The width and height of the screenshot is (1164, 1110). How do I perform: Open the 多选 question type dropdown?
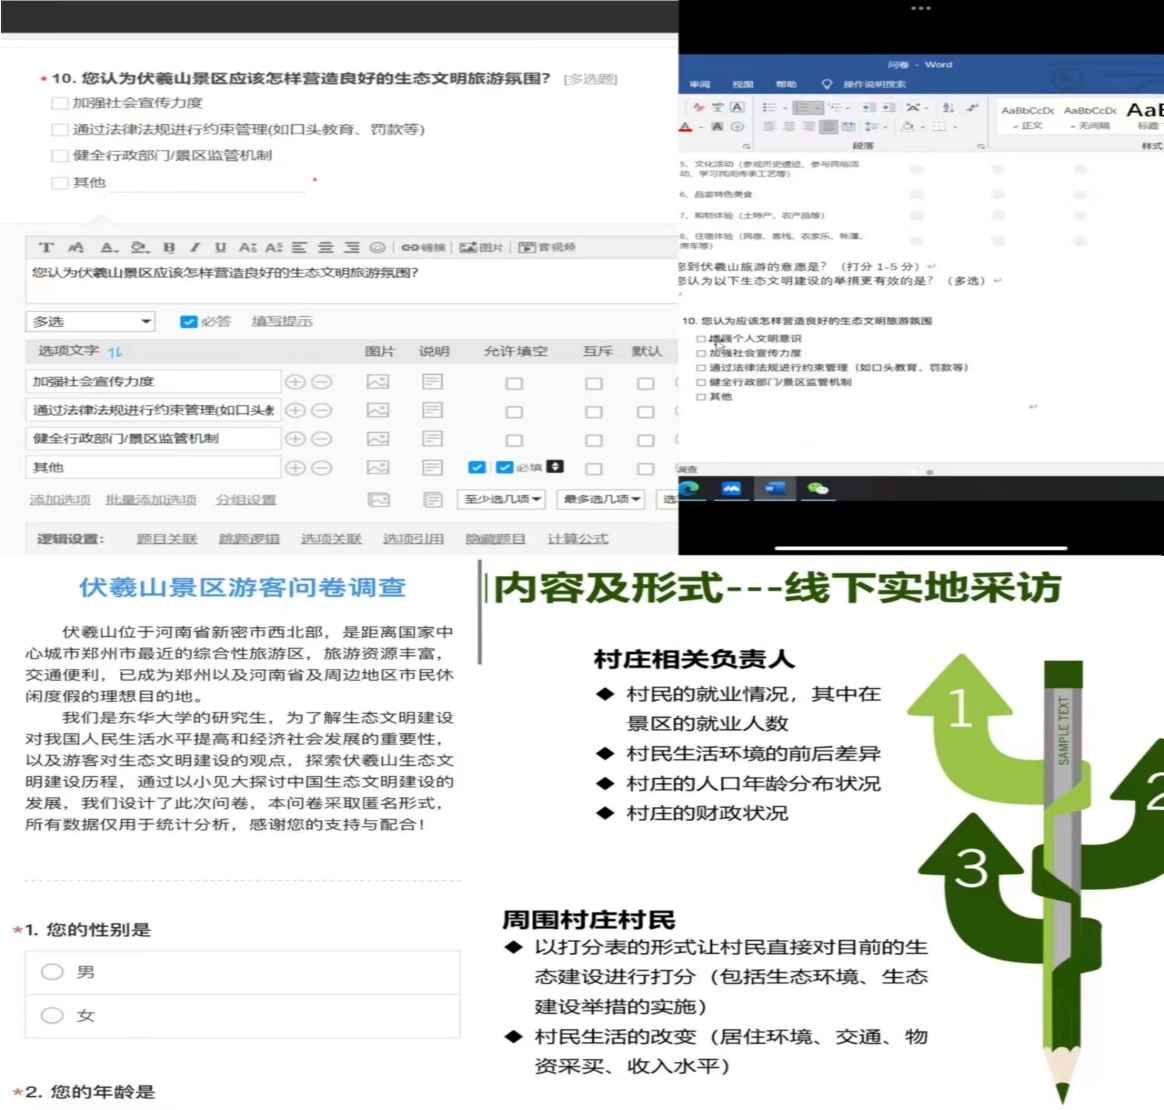[90, 322]
